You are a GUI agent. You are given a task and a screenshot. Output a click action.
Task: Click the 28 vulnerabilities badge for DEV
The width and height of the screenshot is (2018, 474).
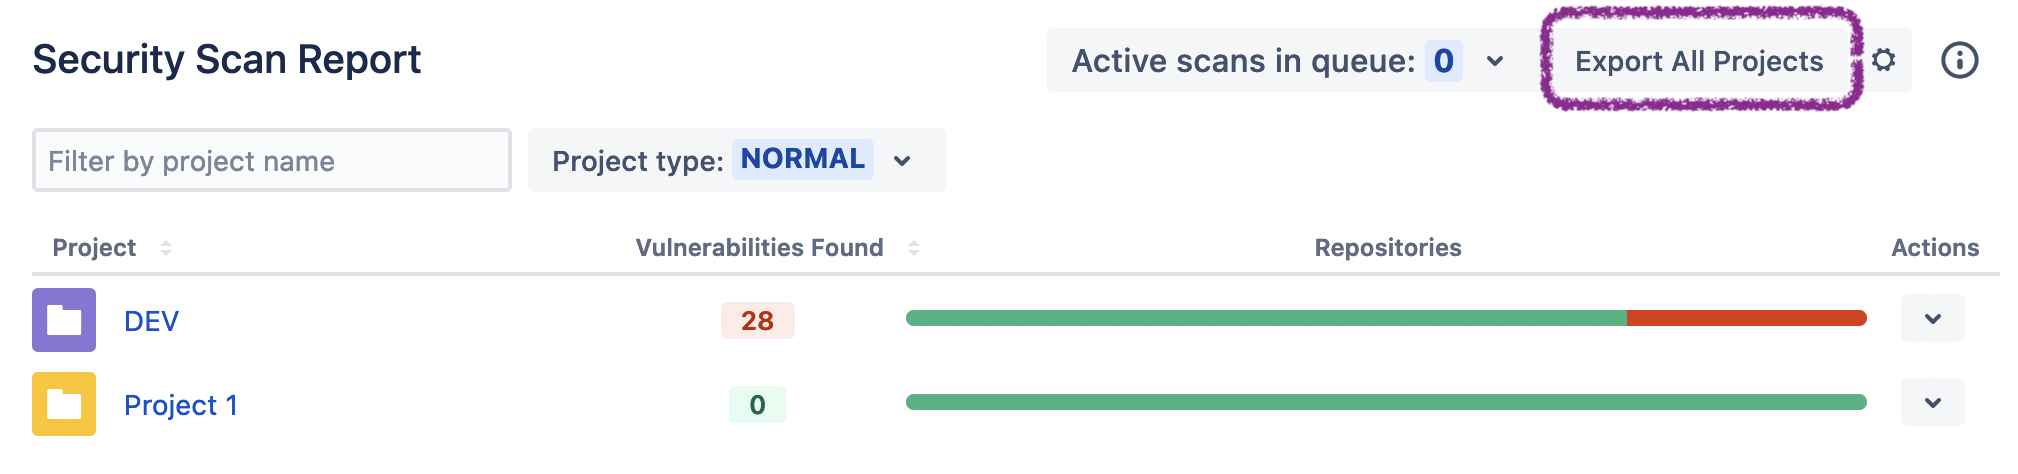pyautogui.click(x=757, y=321)
